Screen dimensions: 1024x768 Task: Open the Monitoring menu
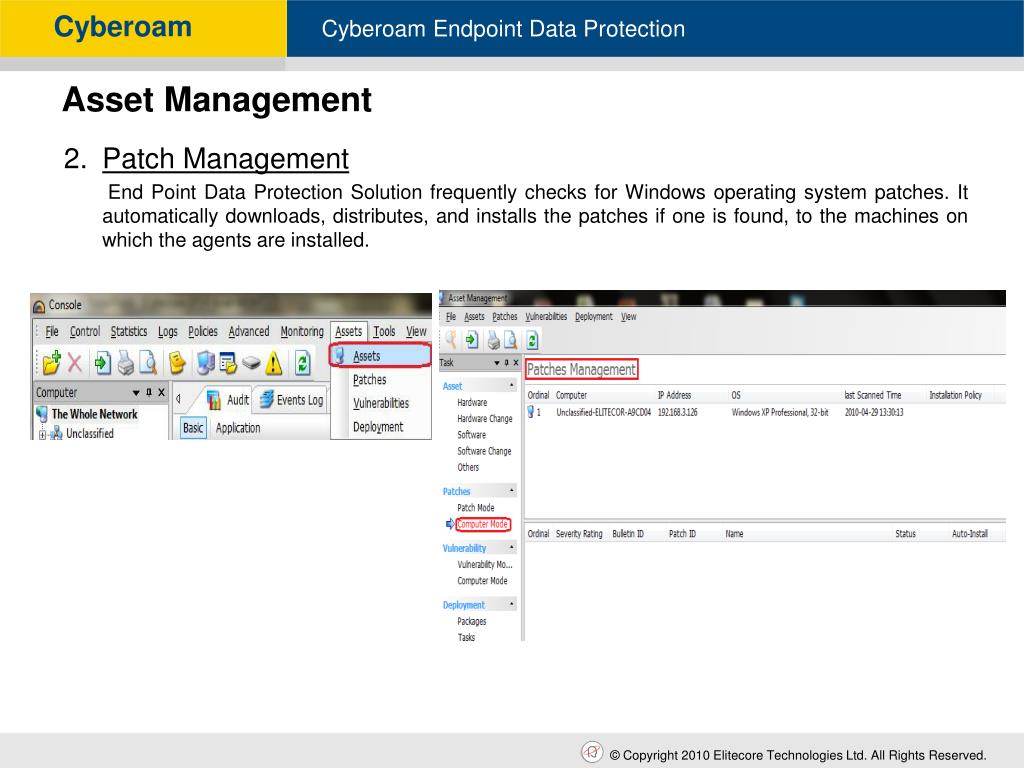coord(302,331)
